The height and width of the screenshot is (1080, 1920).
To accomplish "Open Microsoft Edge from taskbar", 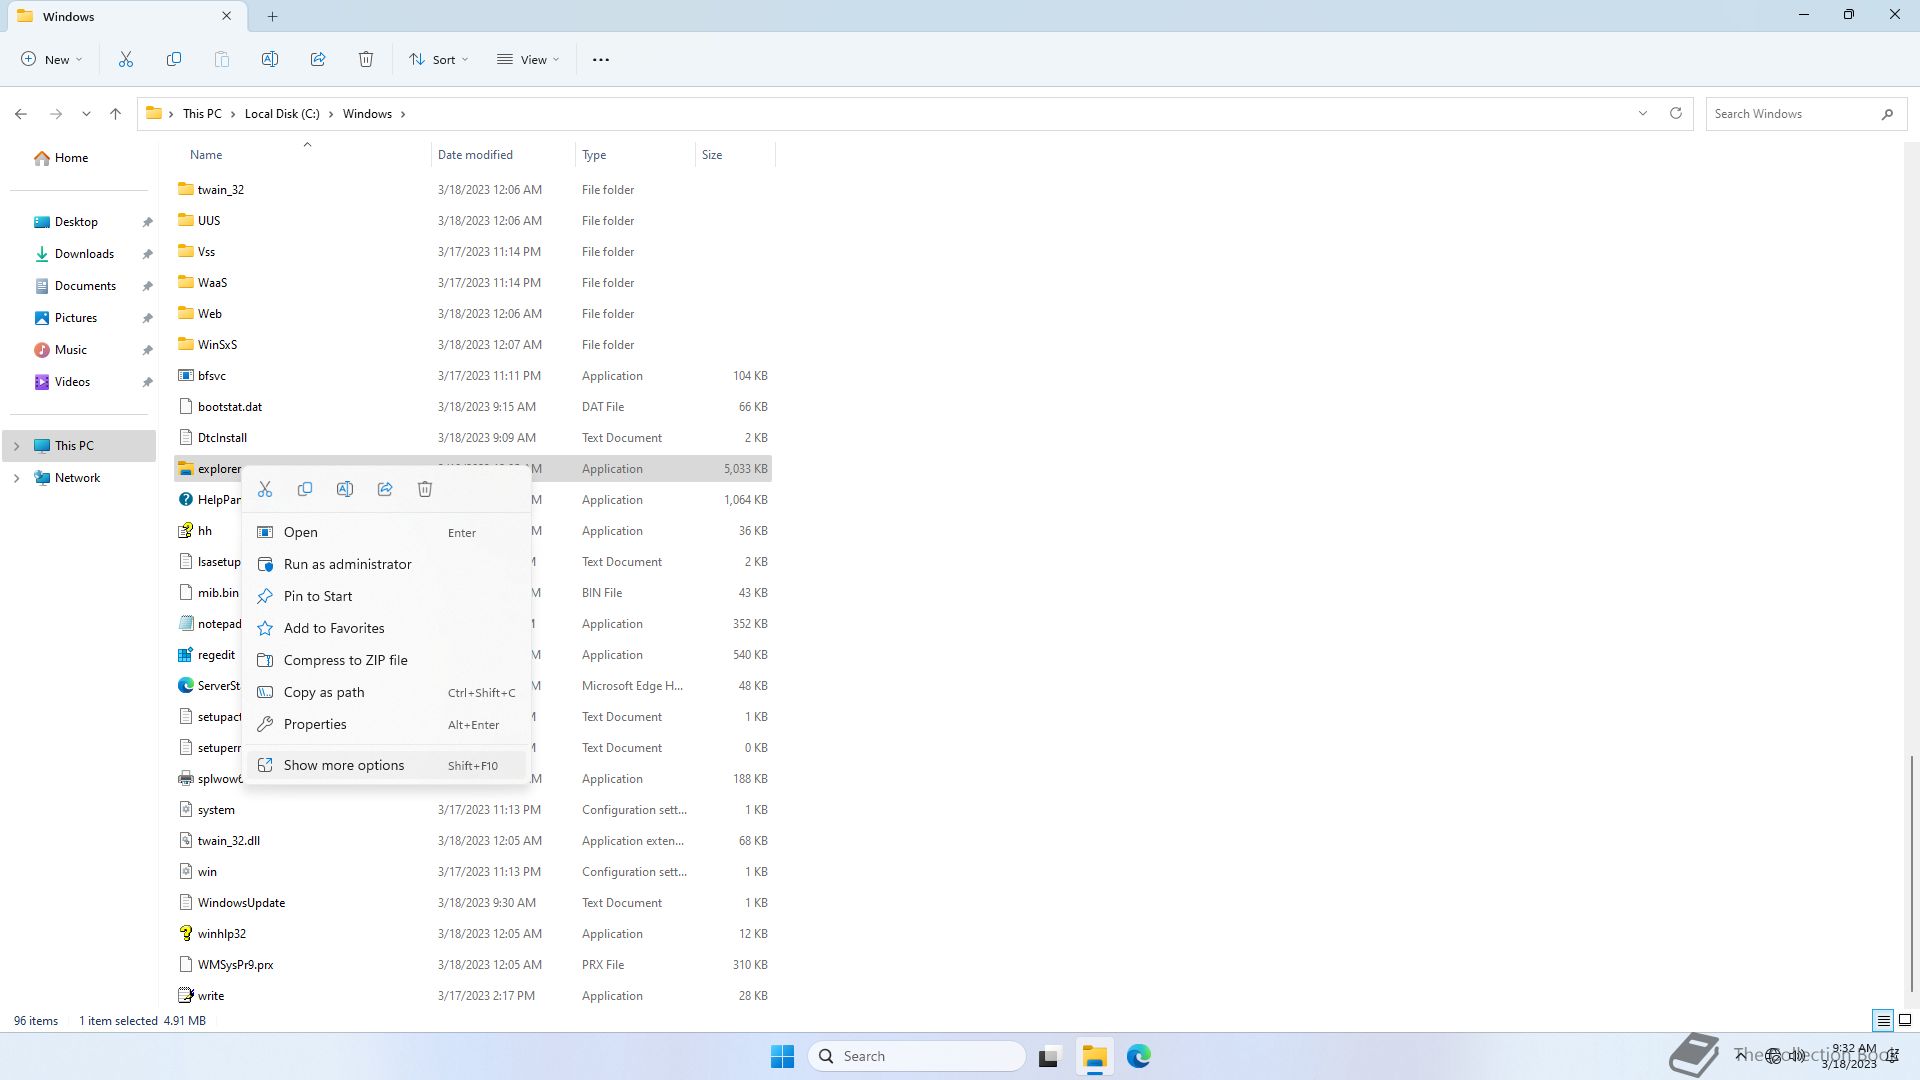I will (1138, 1056).
